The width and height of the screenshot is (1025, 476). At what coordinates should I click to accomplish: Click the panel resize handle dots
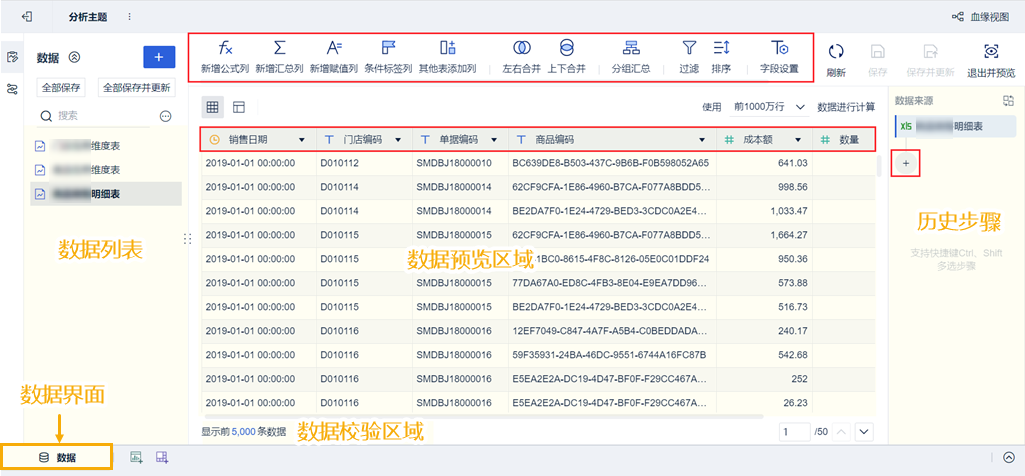click(x=188, y=239)
